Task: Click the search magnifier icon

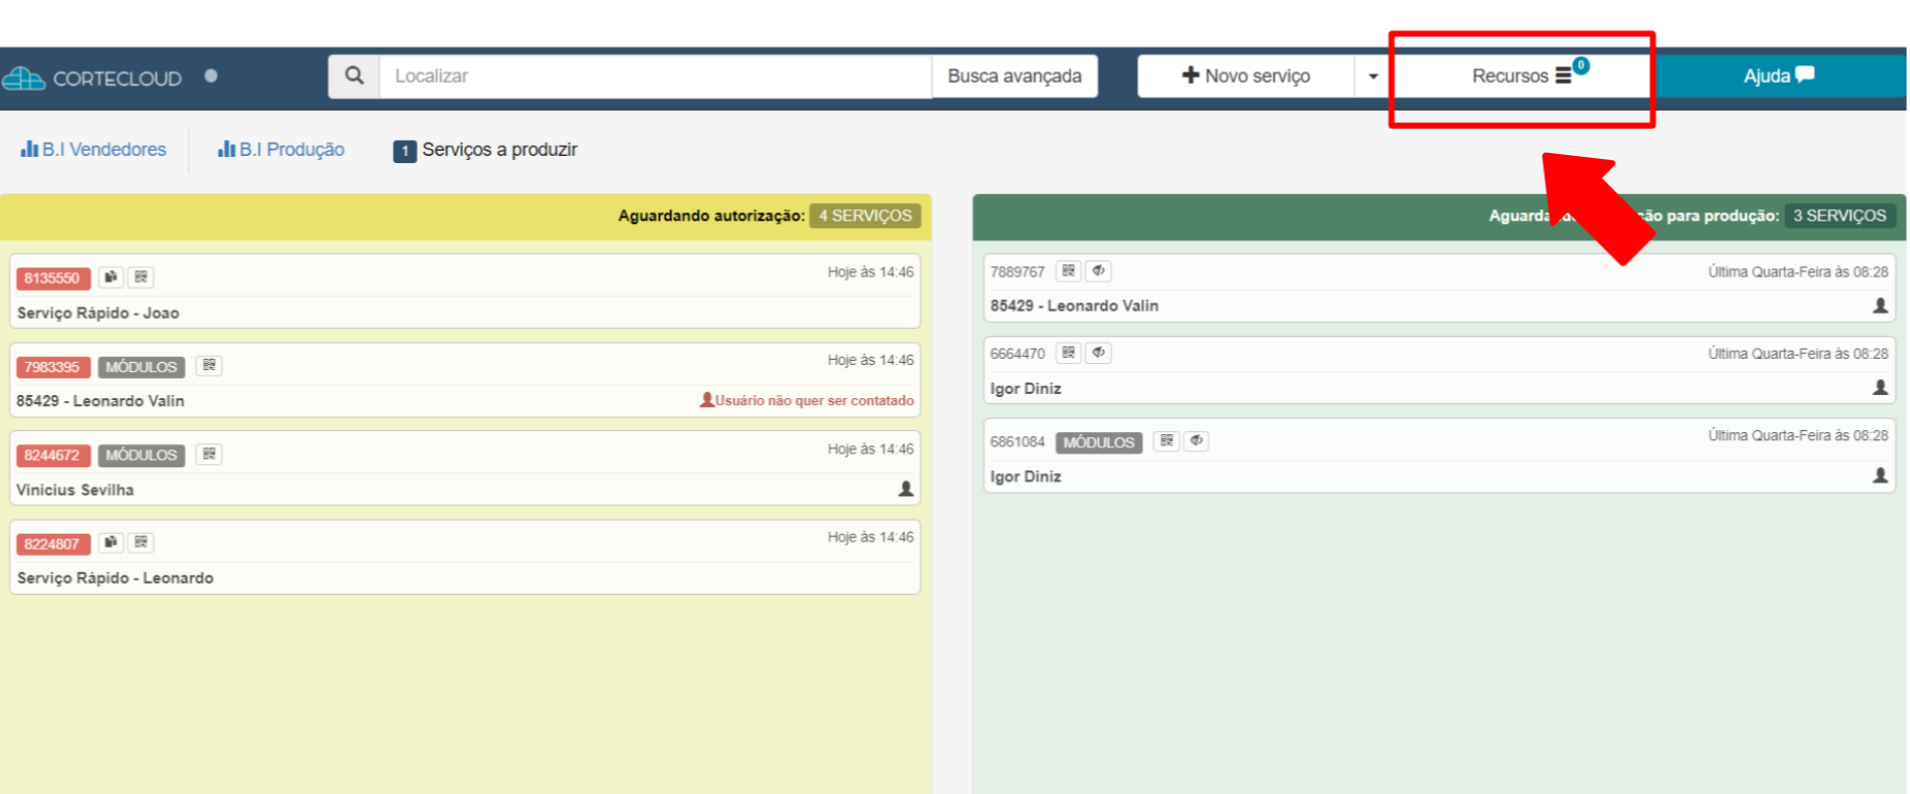Action: coord(354,76)
